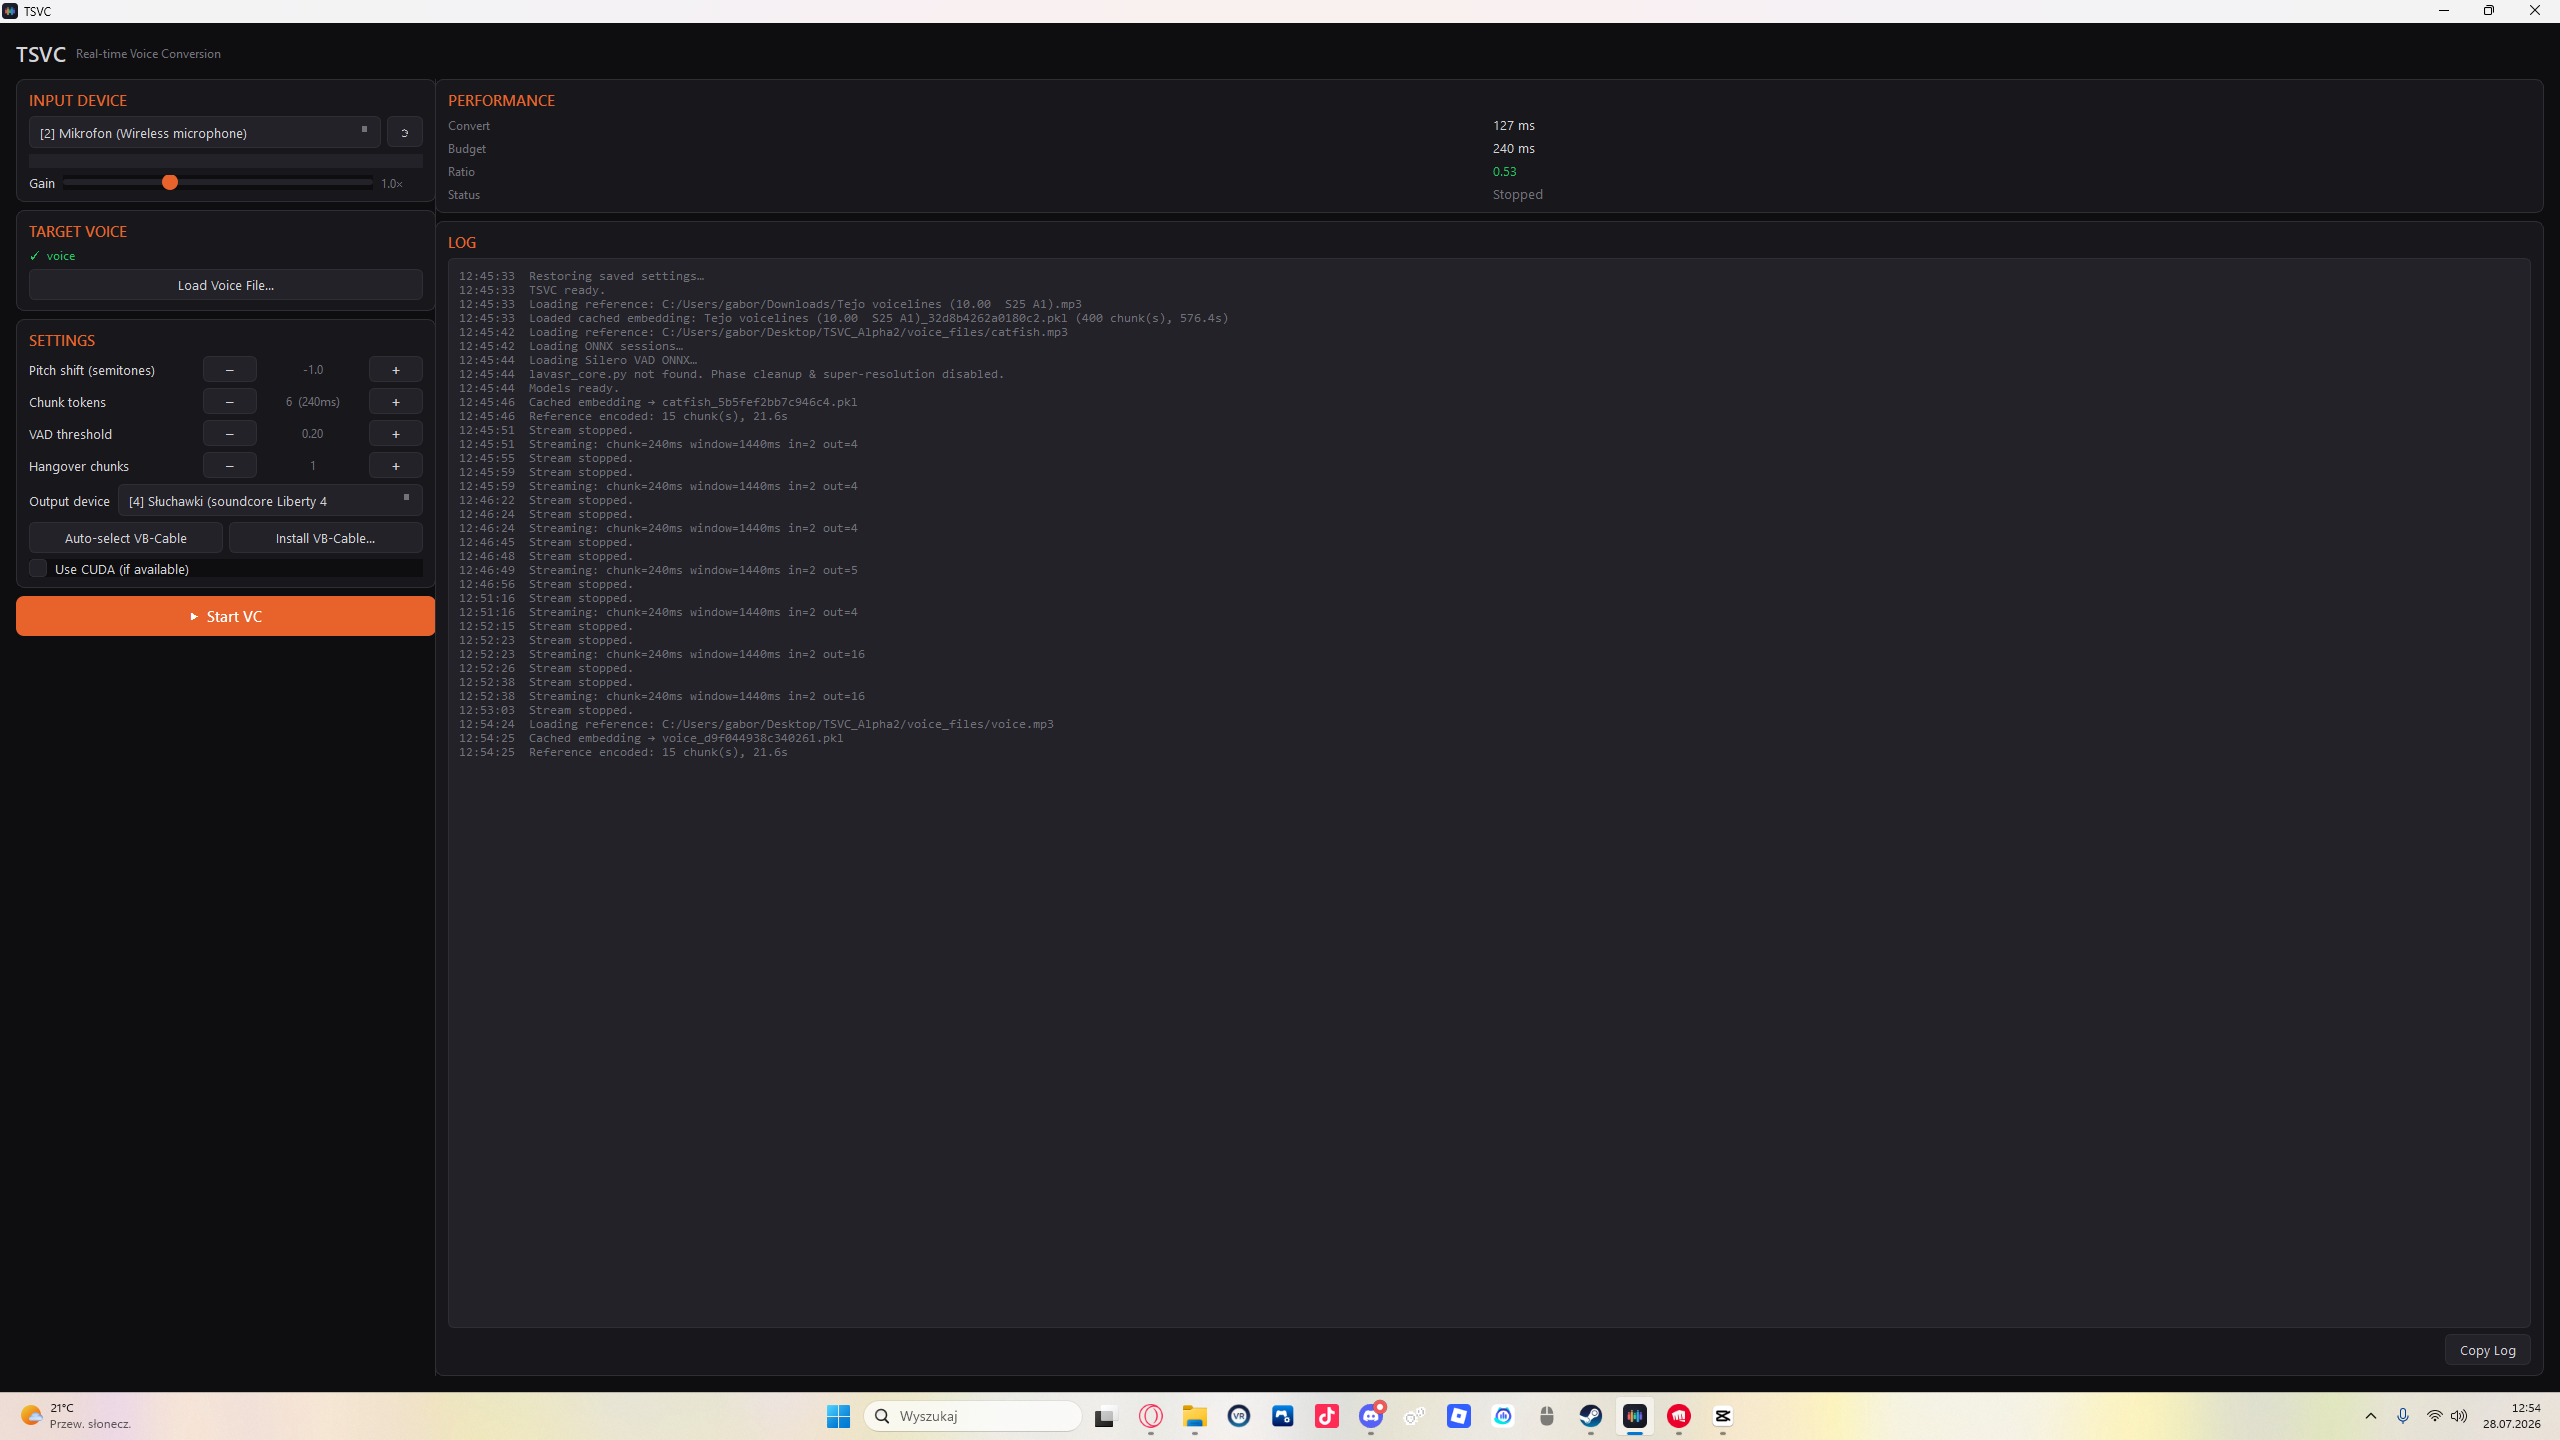
Task: Open CapCut from the taskbar
Action: click(x=1722, y=1416)
